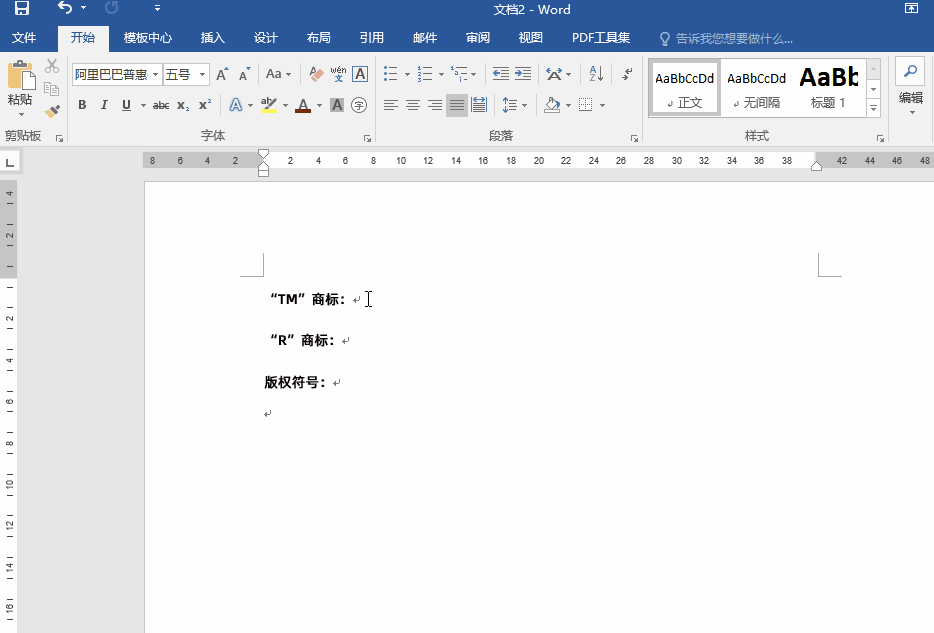This screenshot has height=633, width=934.
Task: Expand the line spacing dropdown
Action: click(x=523, y=105)
